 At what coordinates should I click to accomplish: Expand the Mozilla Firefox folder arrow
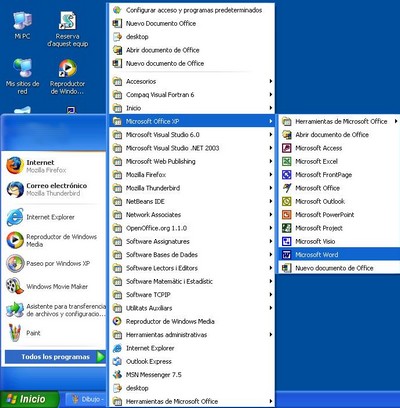tap(271, 175)
